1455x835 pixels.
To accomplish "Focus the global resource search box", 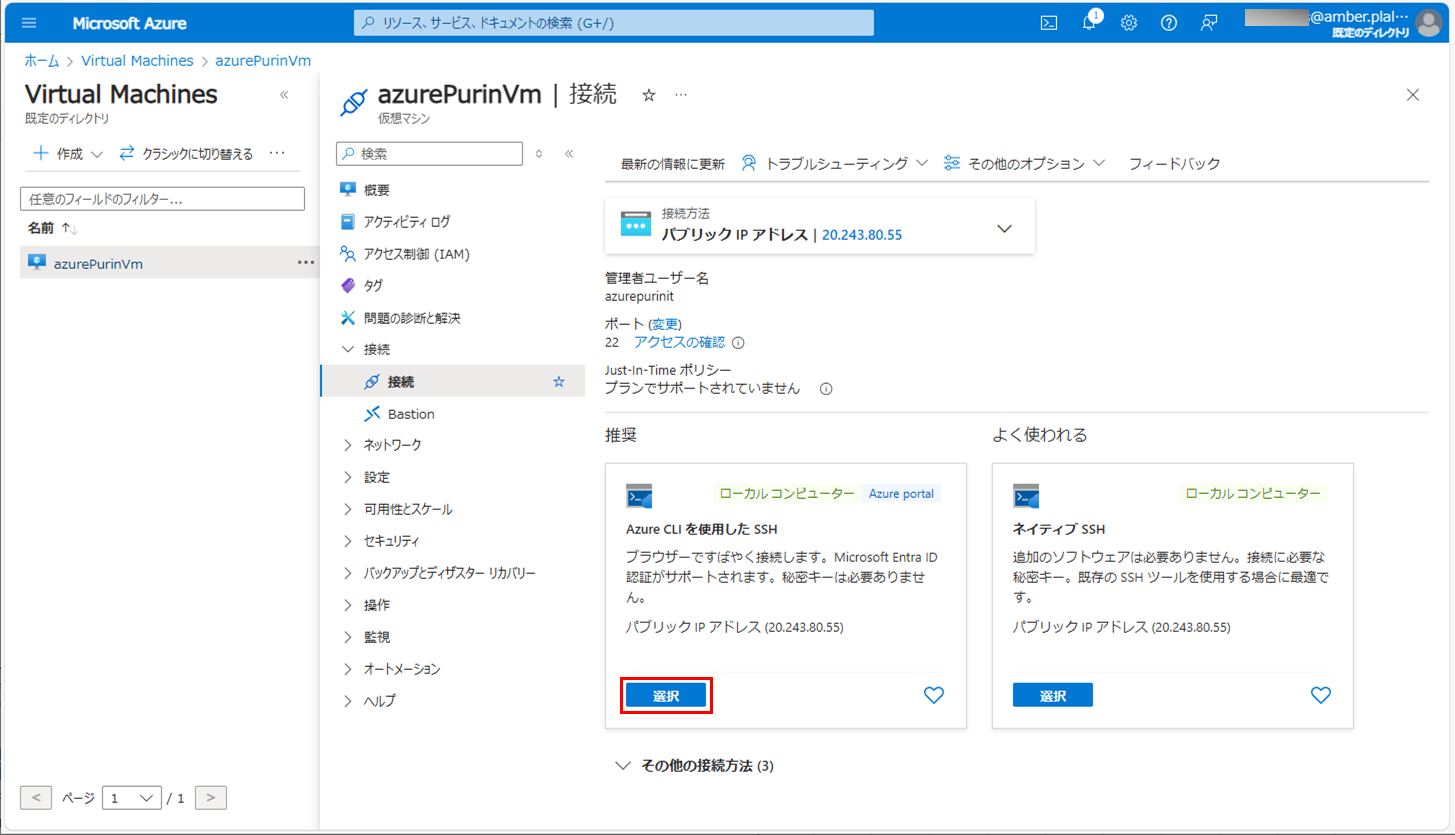I will [613, 22].
